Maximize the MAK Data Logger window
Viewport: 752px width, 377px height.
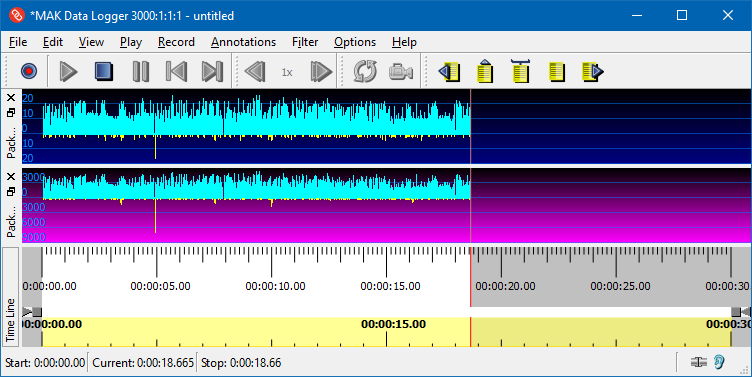click(x=682, y=15)
